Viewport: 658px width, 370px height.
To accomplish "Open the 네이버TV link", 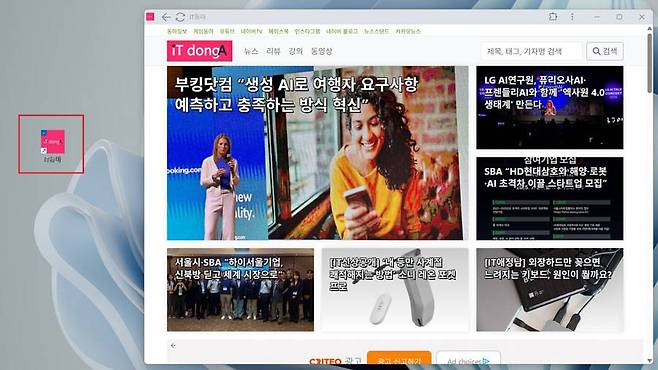I will (x=251, y=31).
